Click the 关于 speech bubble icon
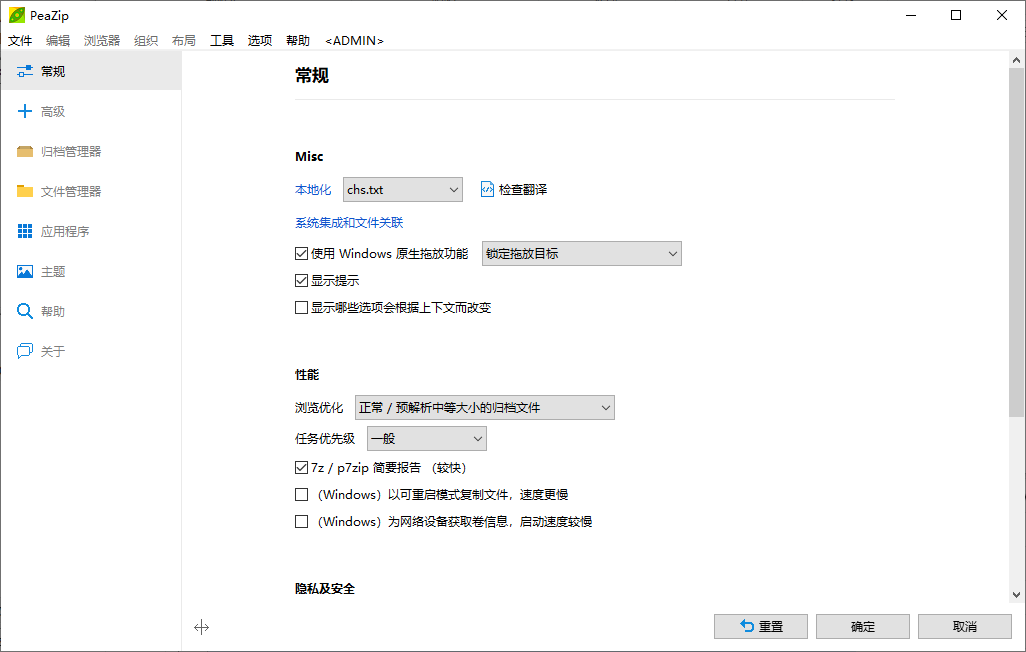The width and height of the screenshot is (1026, 652). (x=25, y=351)
